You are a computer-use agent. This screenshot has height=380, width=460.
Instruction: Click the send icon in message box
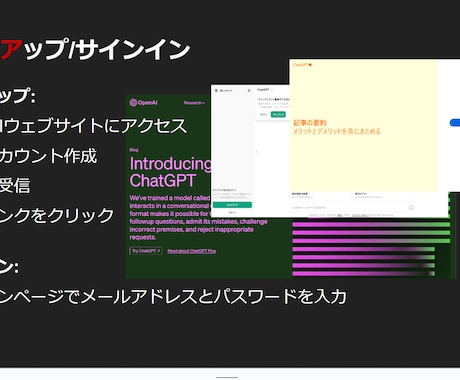[x=411, y=208]
